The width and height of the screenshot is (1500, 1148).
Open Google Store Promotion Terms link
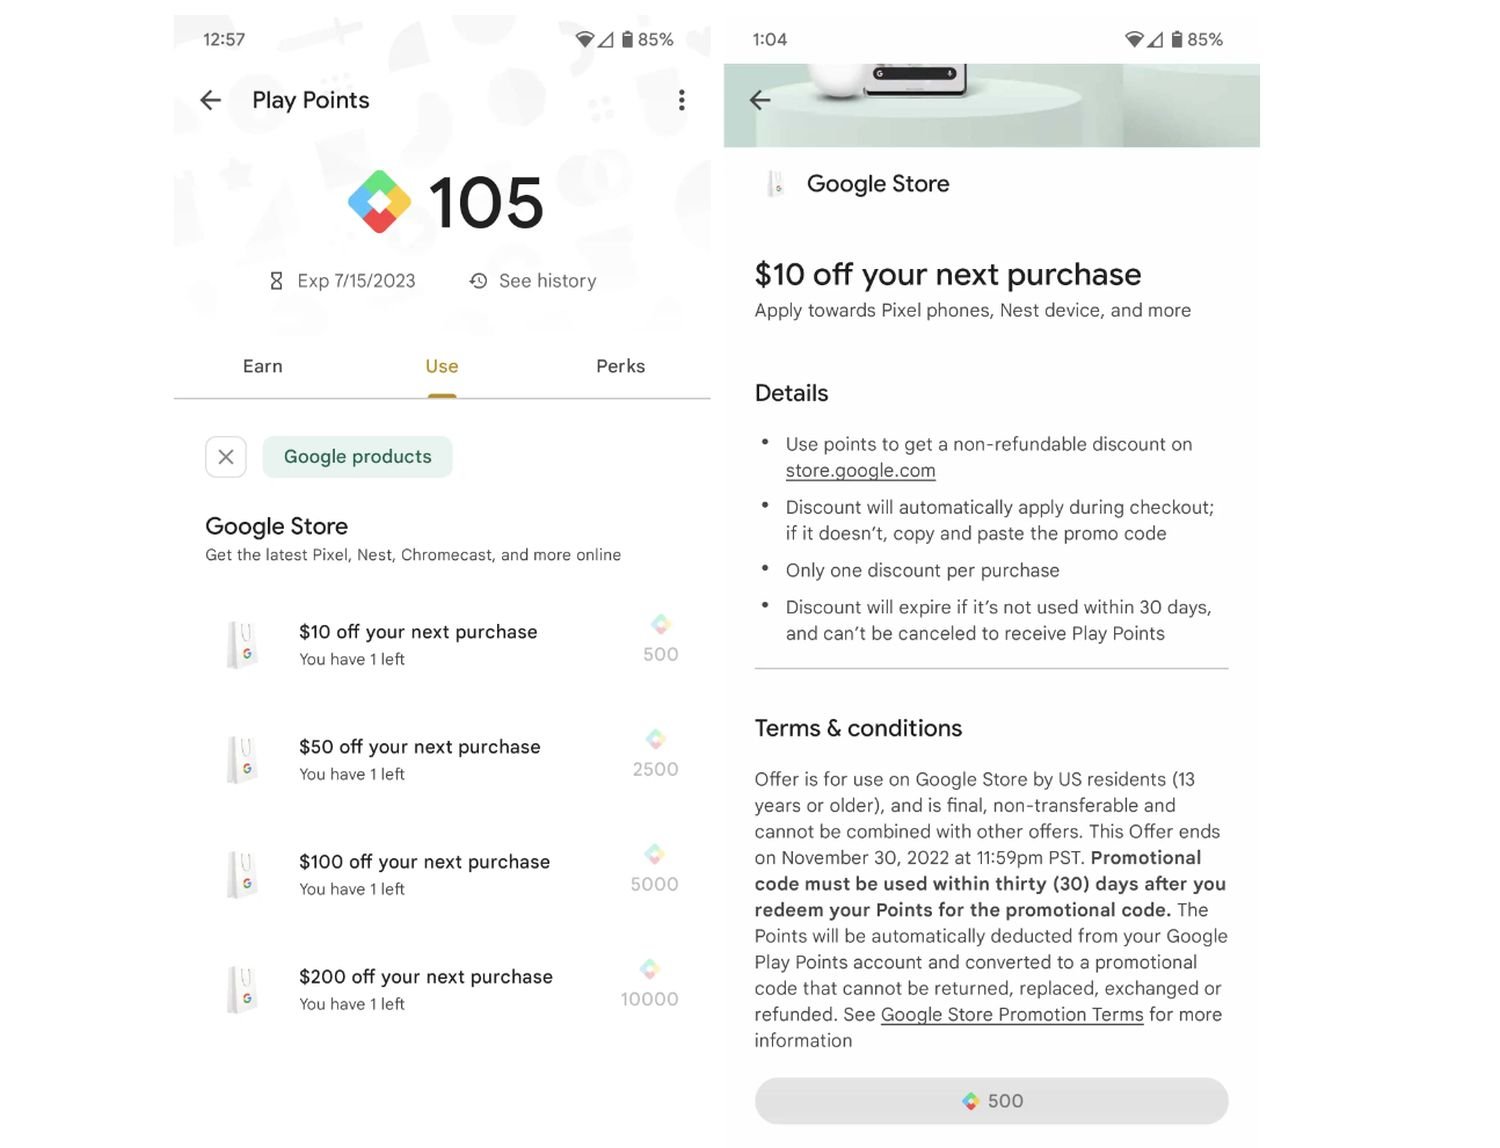(1011, 1015)
